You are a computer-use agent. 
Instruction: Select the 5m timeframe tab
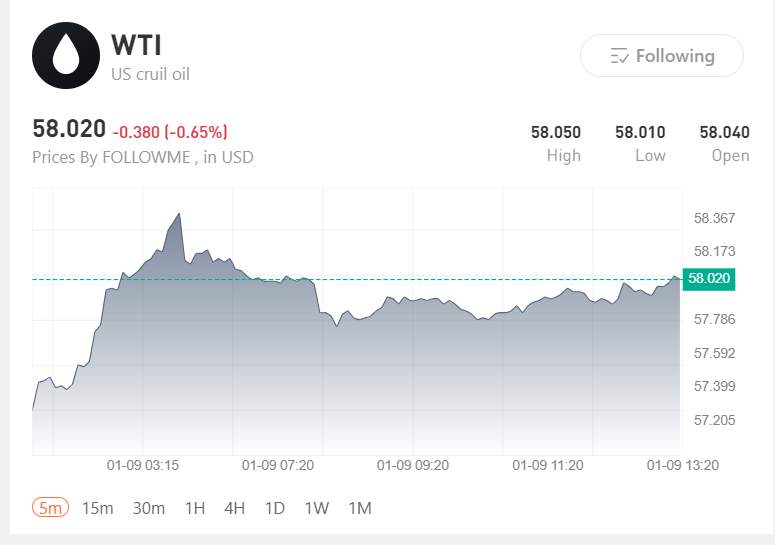pyautogui.click(x=49, y=508)
